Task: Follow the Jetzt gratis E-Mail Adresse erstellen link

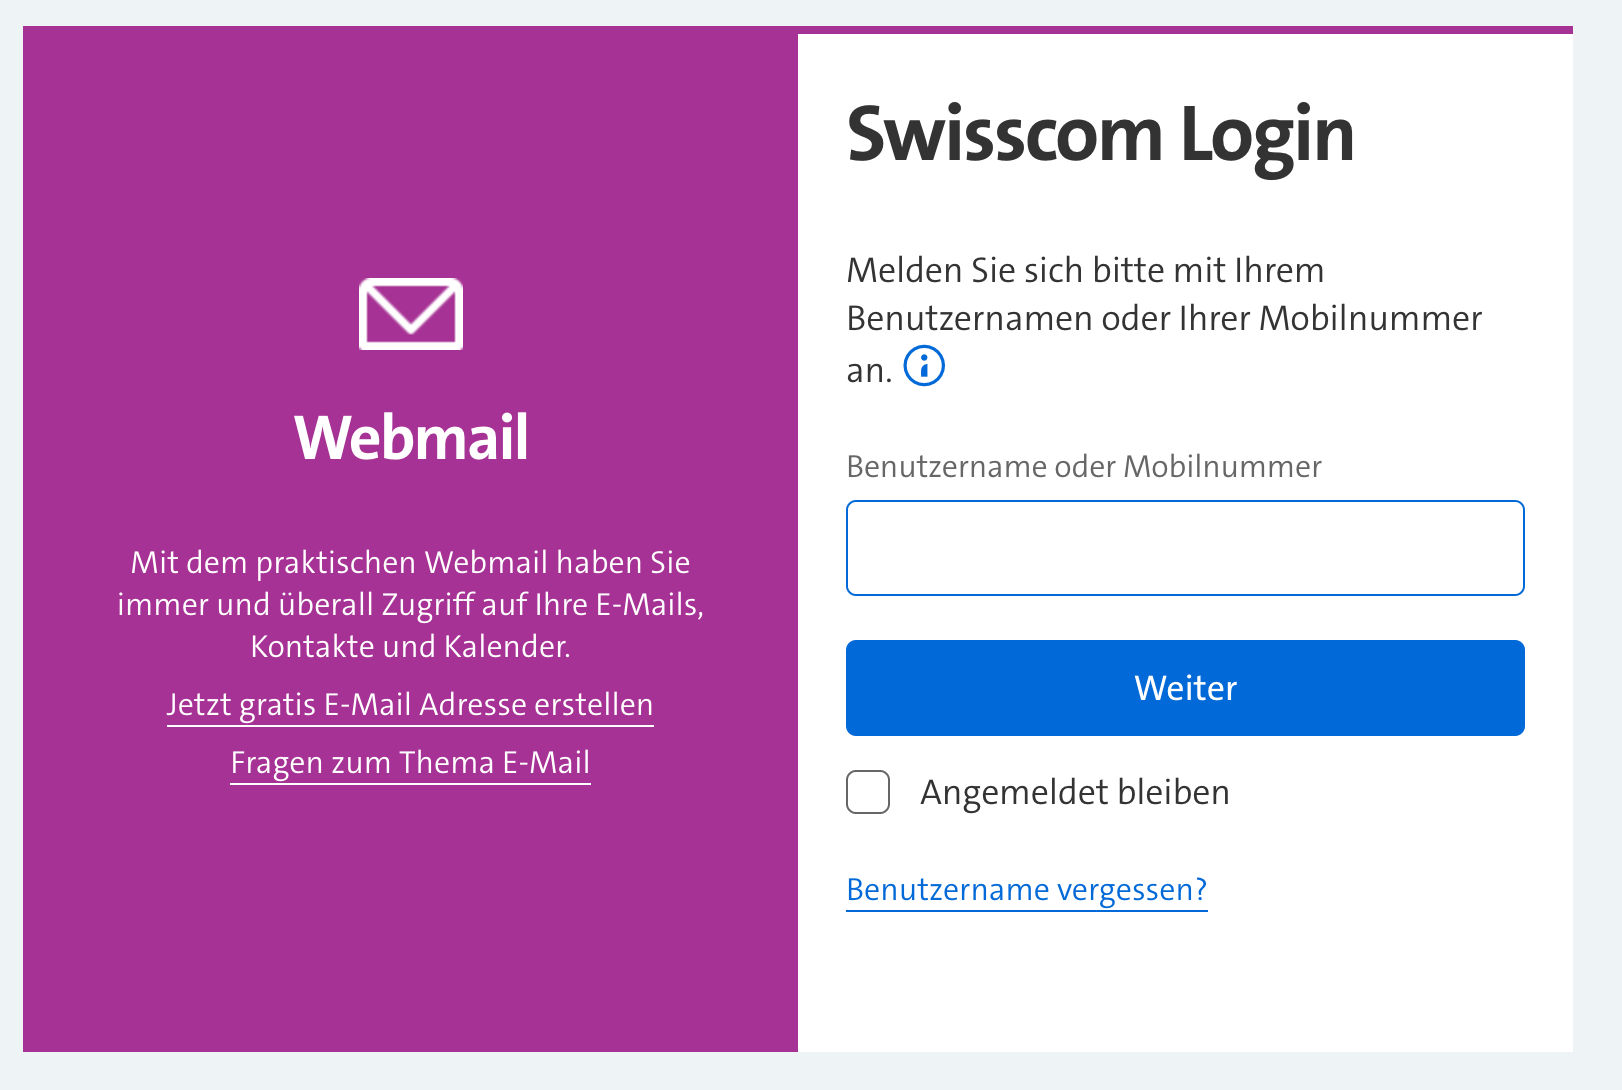Action: point(410,705)
